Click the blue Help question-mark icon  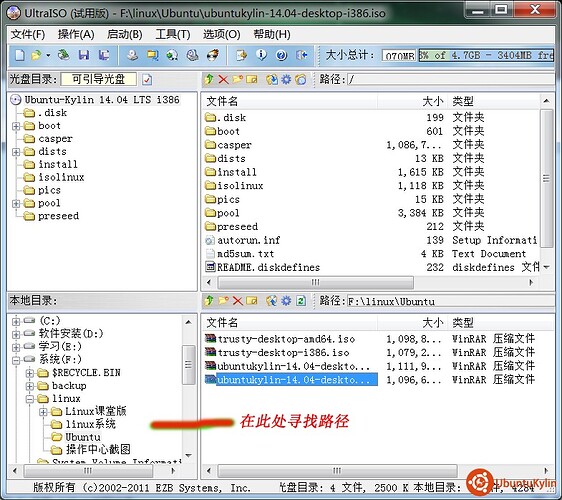pos(282,56)
